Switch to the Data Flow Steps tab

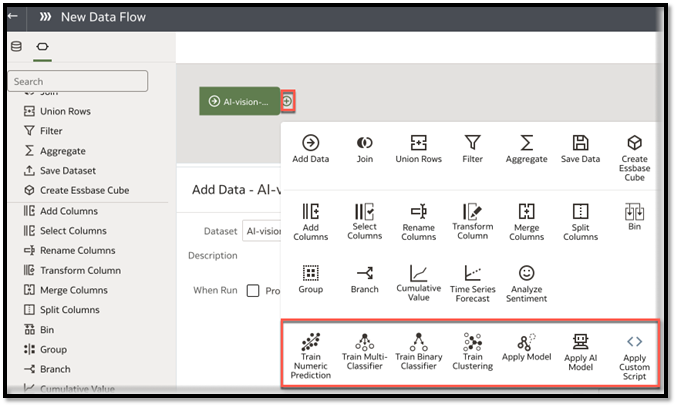[42, 47]
